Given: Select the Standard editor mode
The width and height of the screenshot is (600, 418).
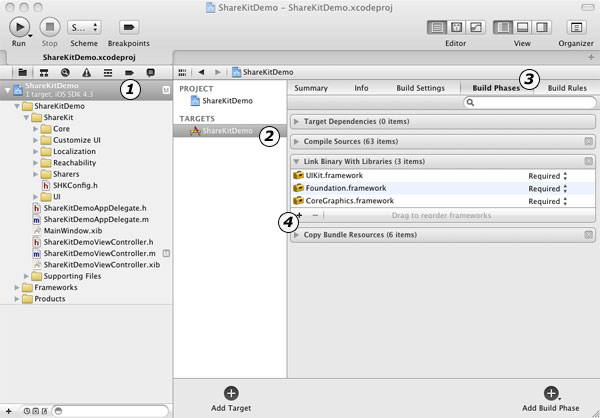Looking at the screenshot, I should point(437,28).
